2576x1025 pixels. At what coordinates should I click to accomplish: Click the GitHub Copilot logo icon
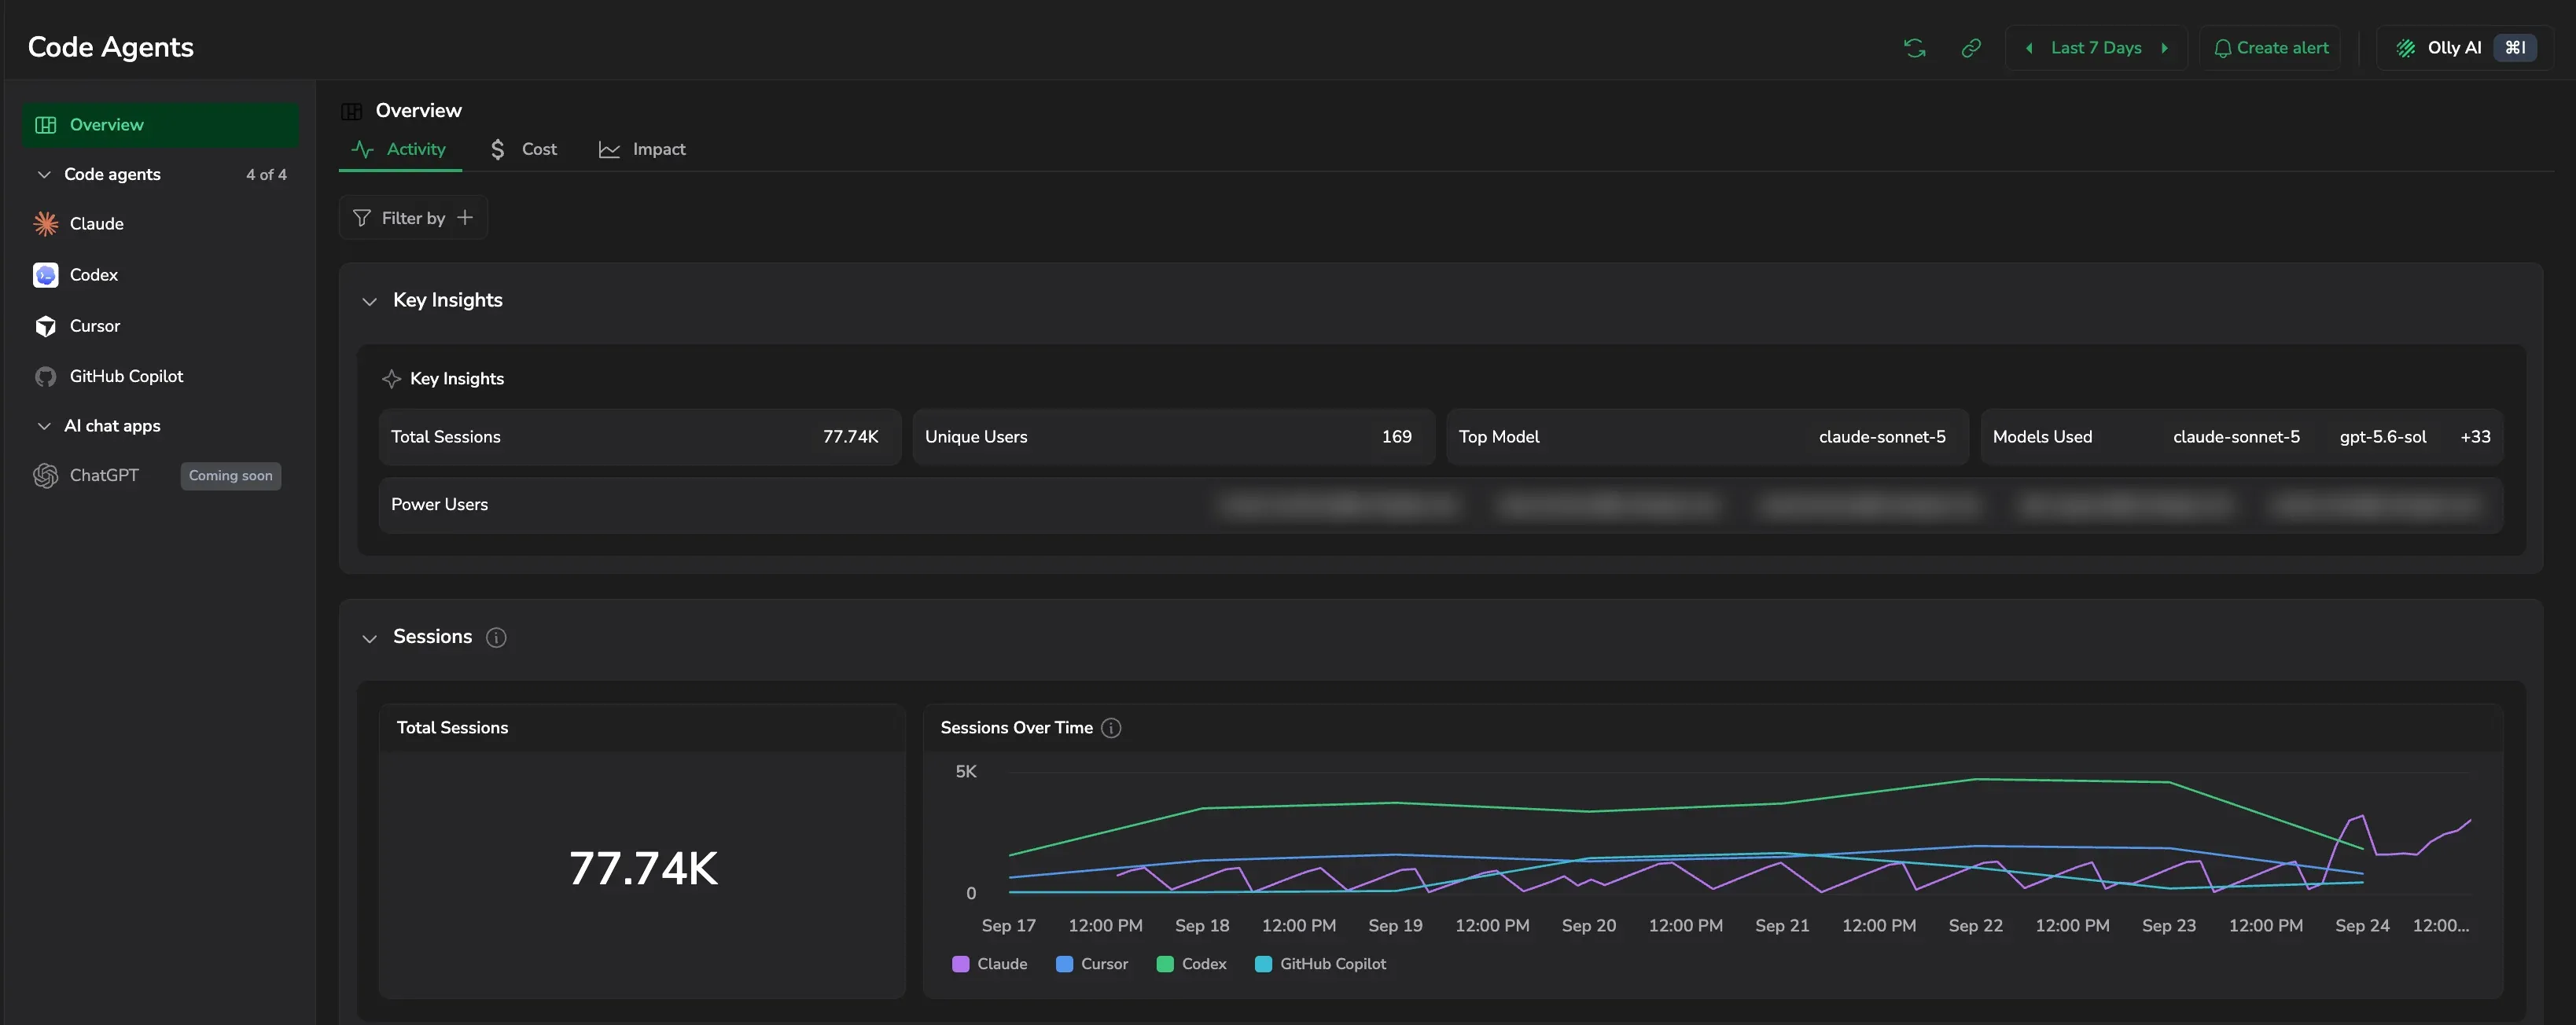tap(46, 377)
